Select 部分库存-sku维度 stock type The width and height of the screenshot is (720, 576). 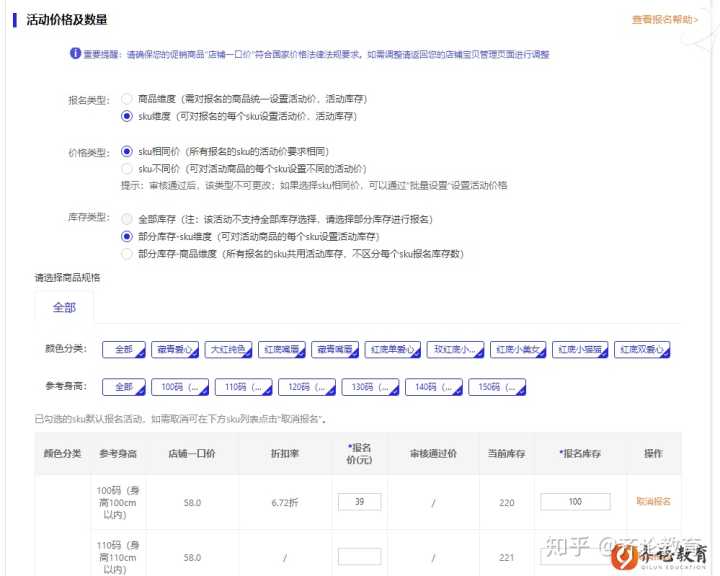pos(126,237)
